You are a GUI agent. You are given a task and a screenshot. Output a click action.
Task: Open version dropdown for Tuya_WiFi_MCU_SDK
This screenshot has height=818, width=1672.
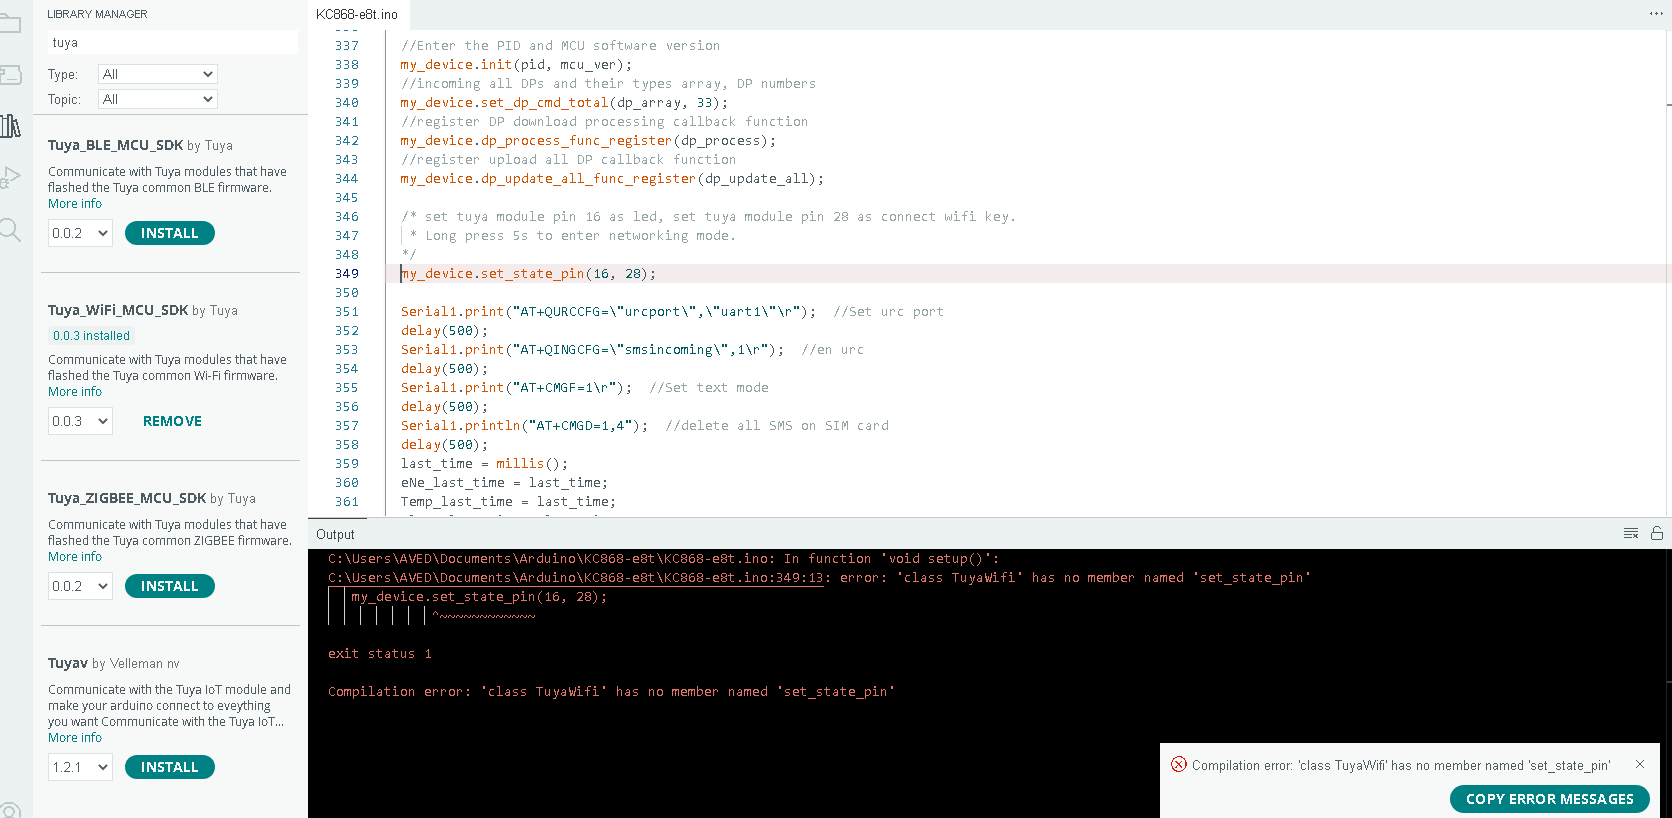(x=80, y=421)
